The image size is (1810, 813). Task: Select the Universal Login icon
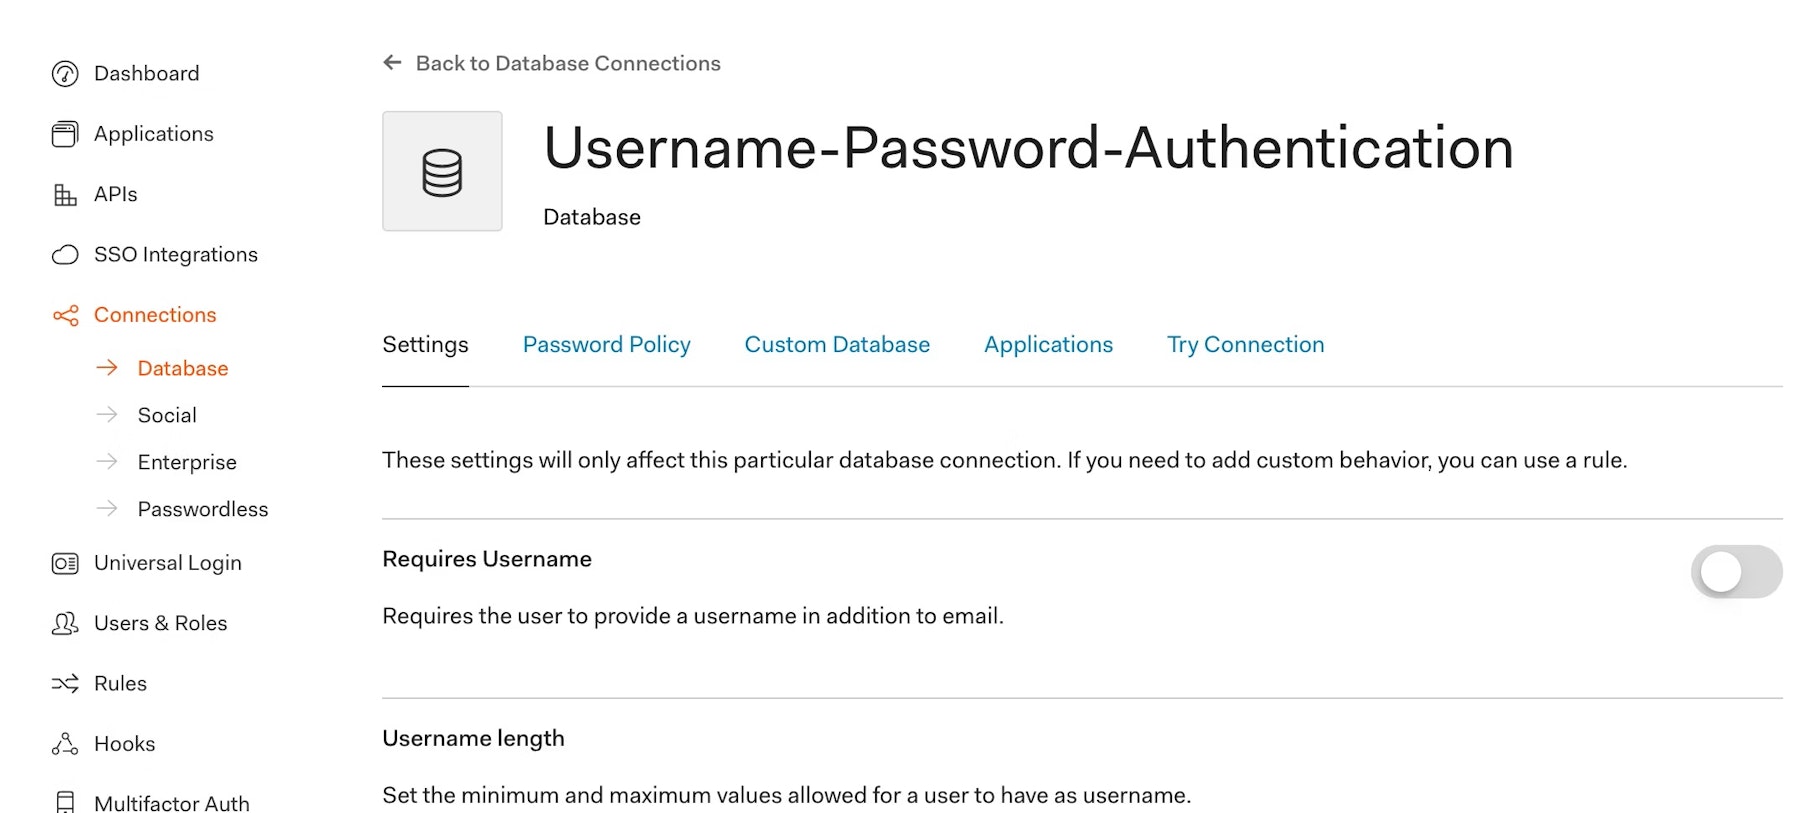pos(63,563)
